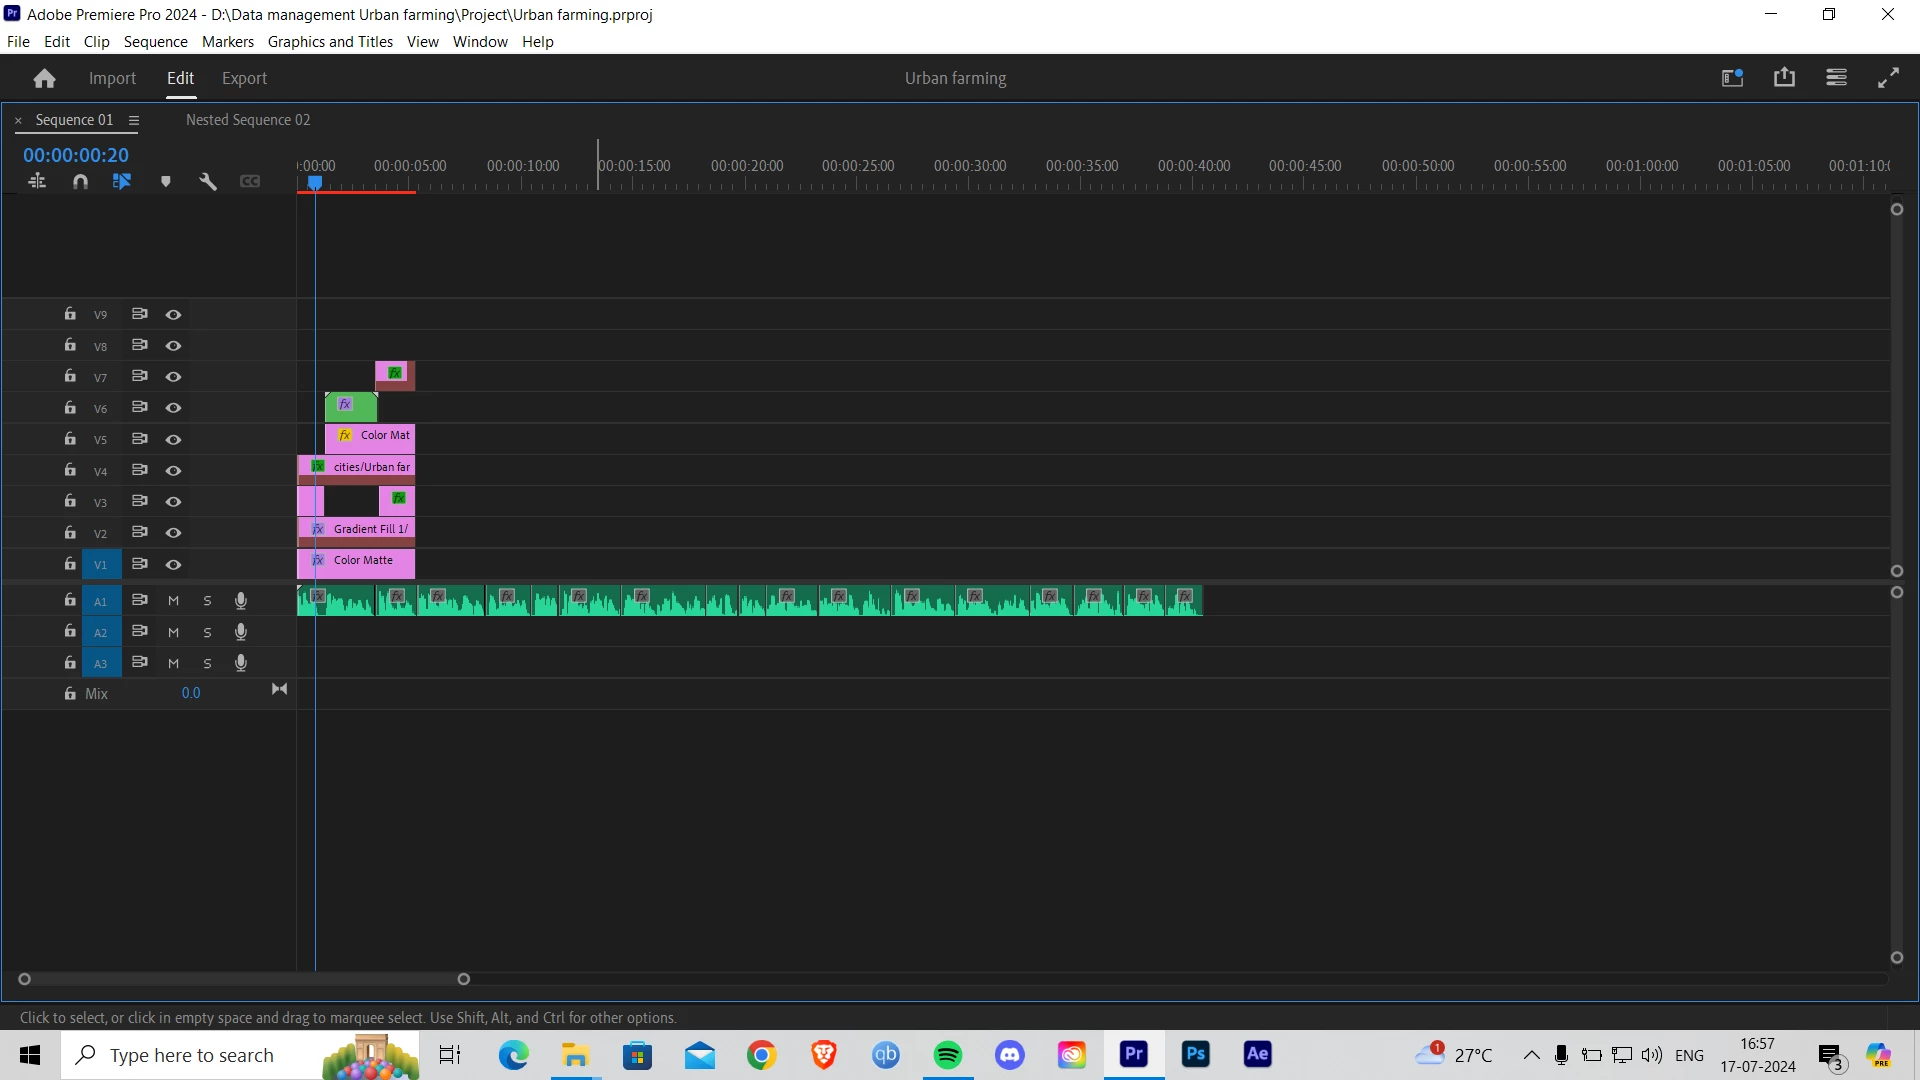Switch to Nested Sequence 02 tab
The image size is (1920, 1080).
[x=248, y=120]
